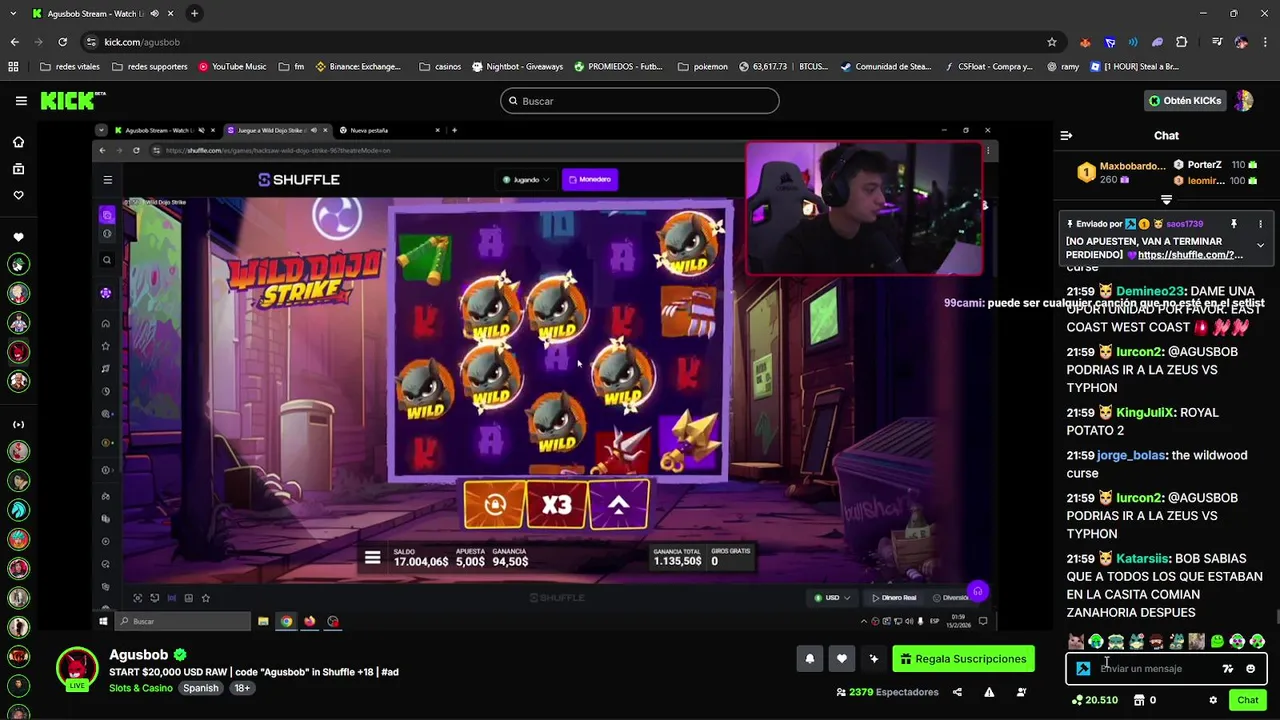Click username jorge_bolas in chat

pyautogui.click(x=1131, y=455)
